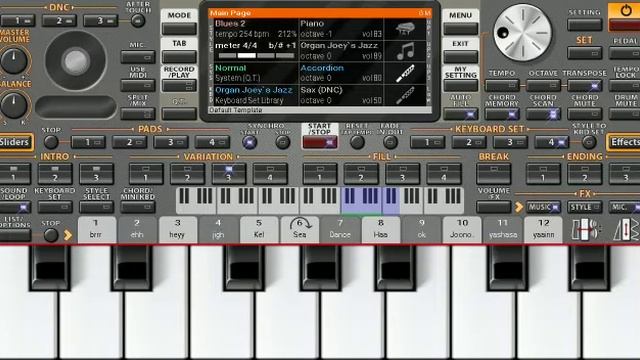Open the SETTING button

point(584,25)
